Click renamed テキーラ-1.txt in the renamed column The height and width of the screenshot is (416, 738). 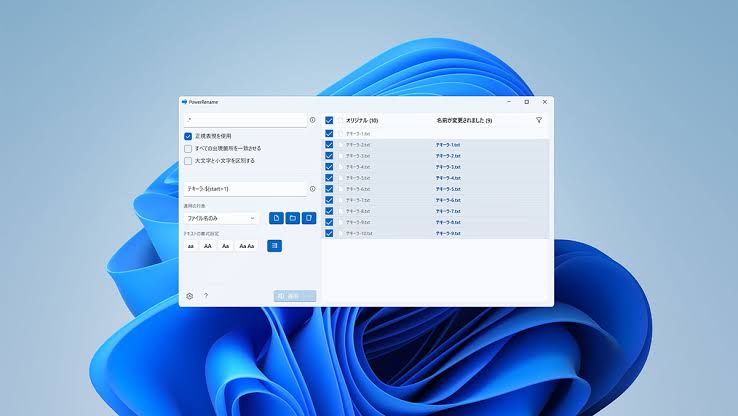pyautogui.click(x=448, y=145)
